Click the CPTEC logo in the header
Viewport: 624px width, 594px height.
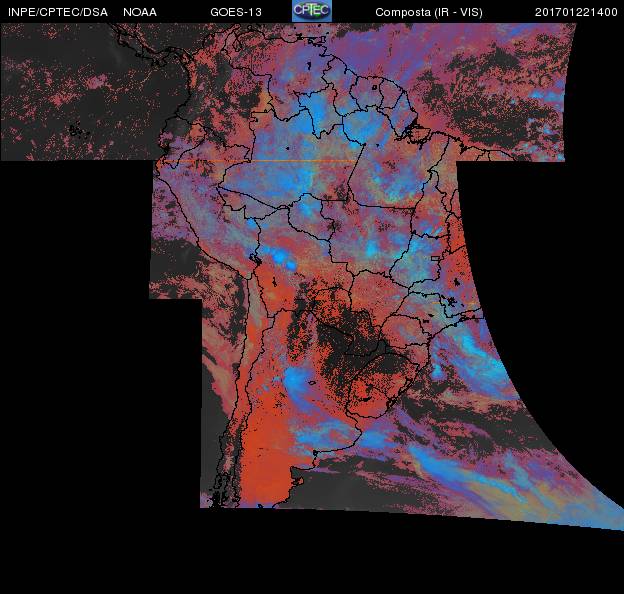tap(312, 11)
